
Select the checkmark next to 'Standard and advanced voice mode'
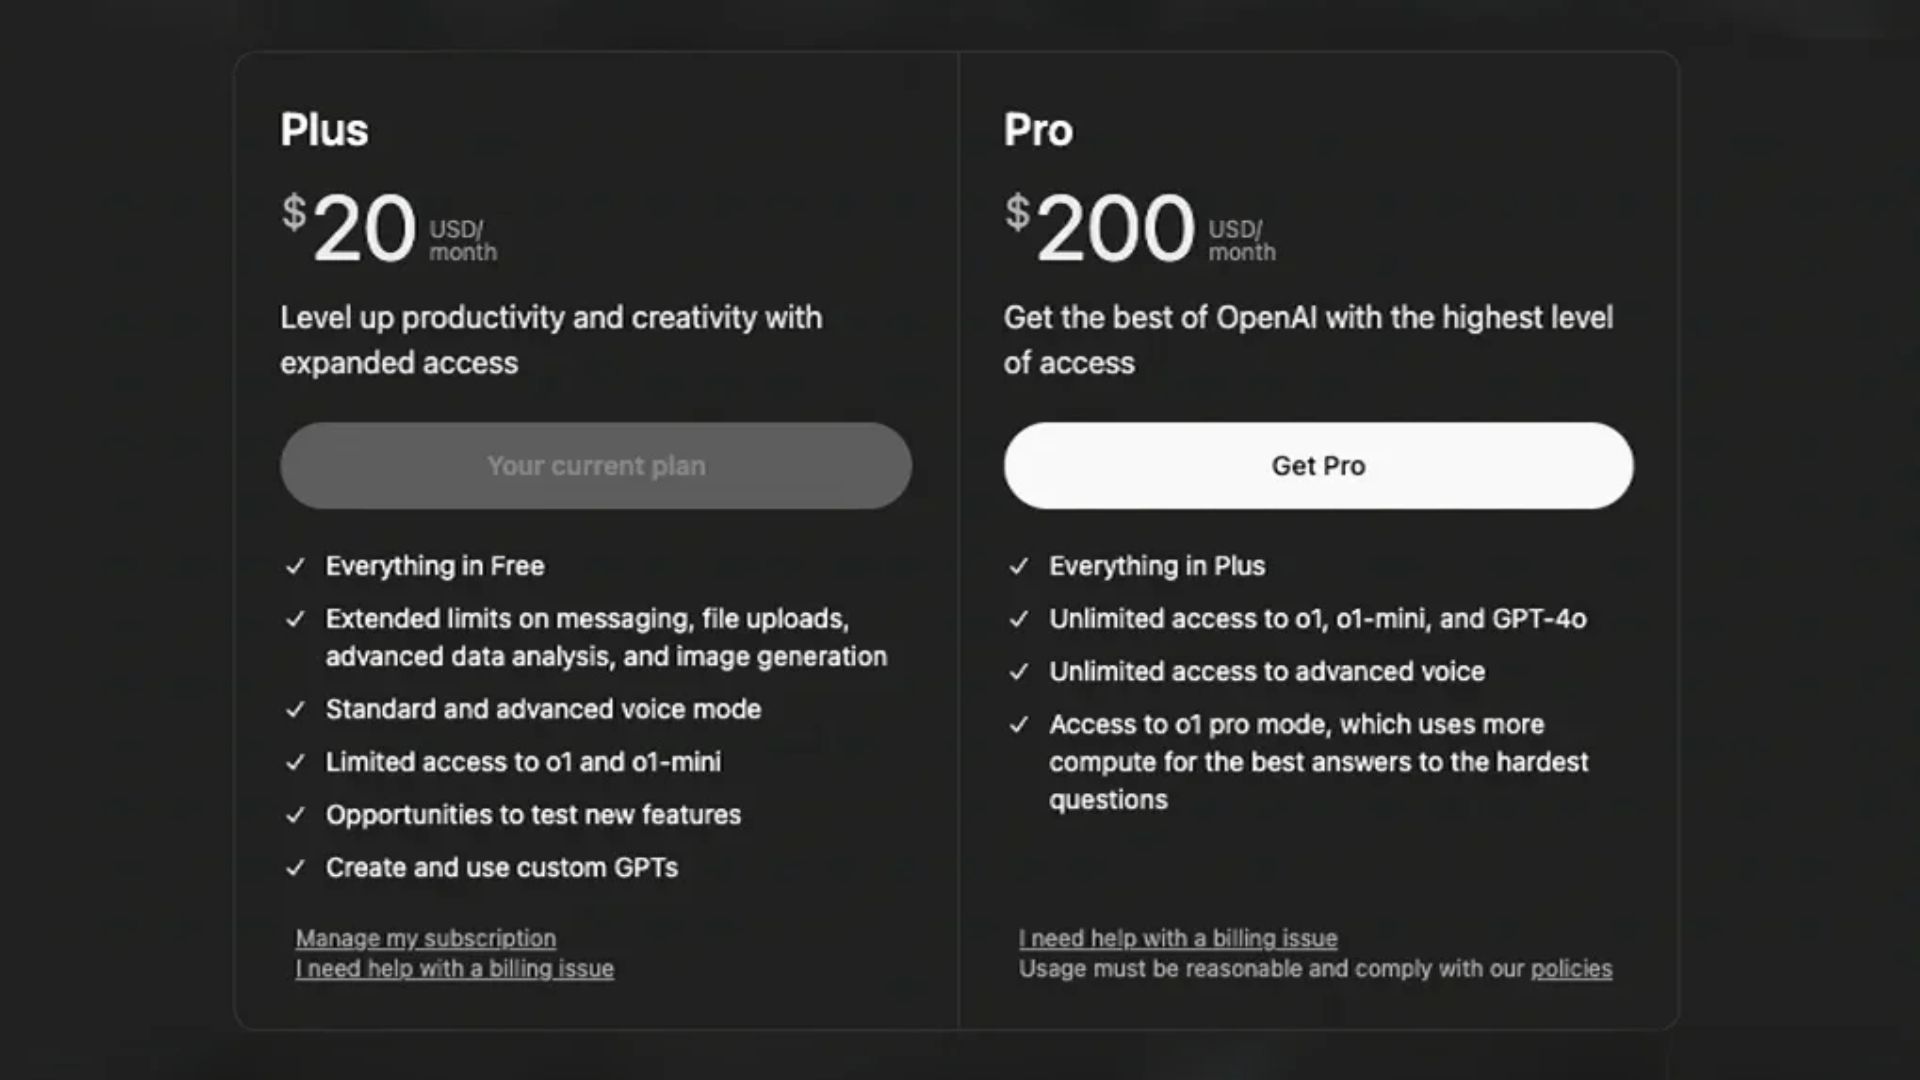click(295, 709)
